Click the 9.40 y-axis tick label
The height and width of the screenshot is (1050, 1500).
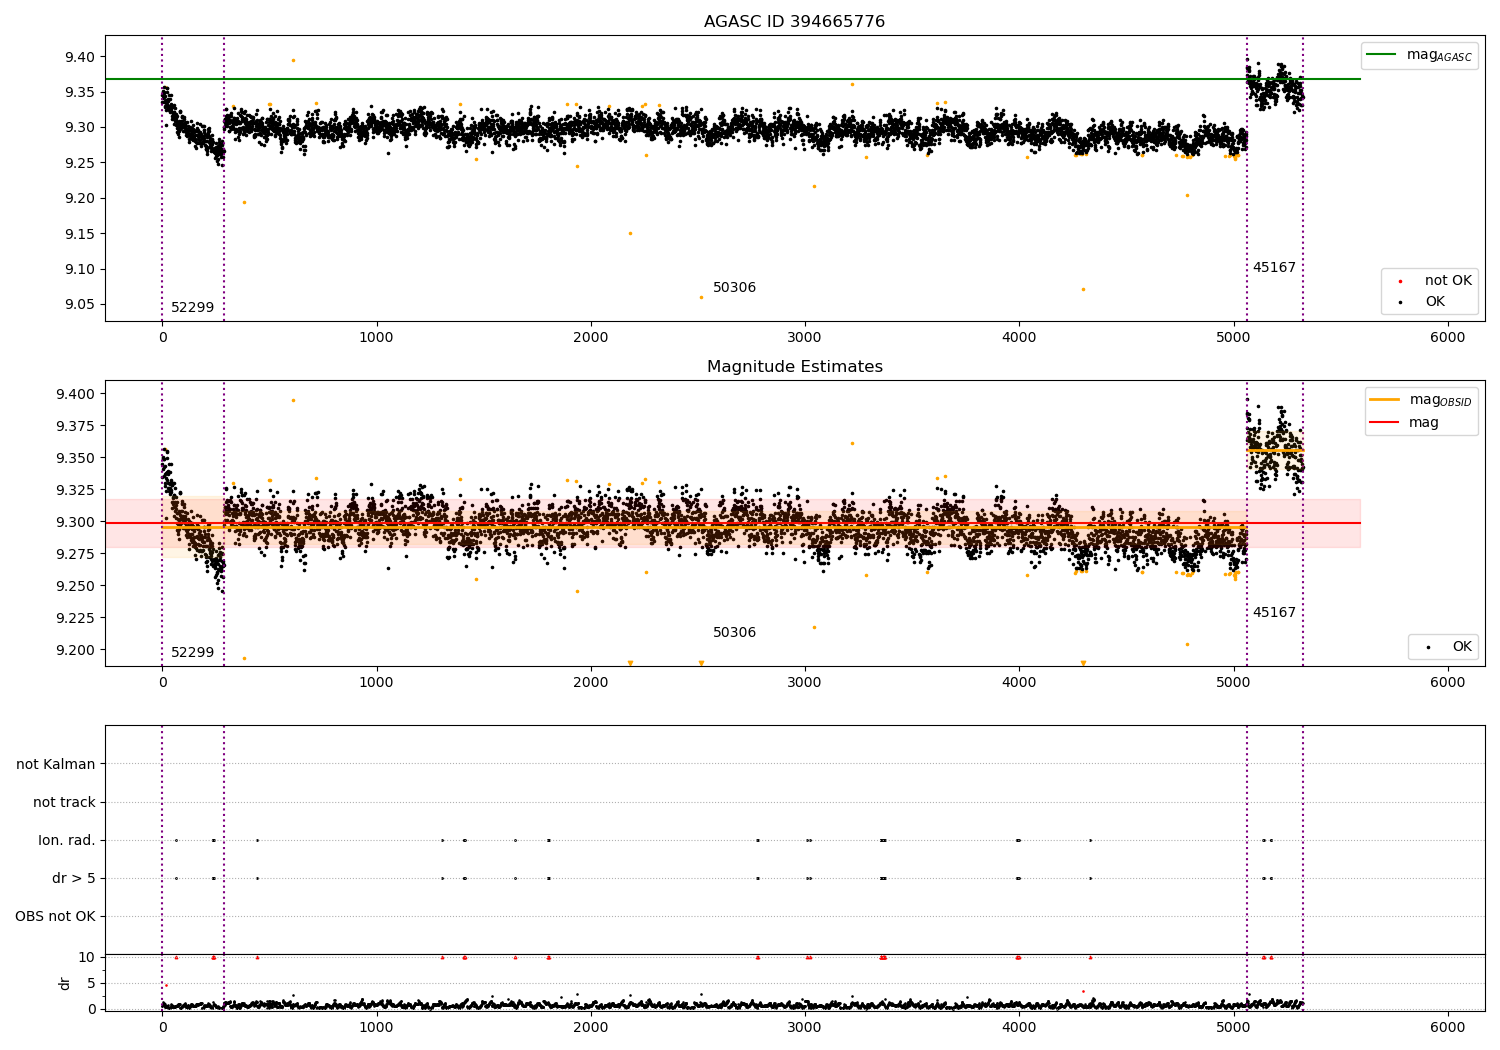(80, 57)
